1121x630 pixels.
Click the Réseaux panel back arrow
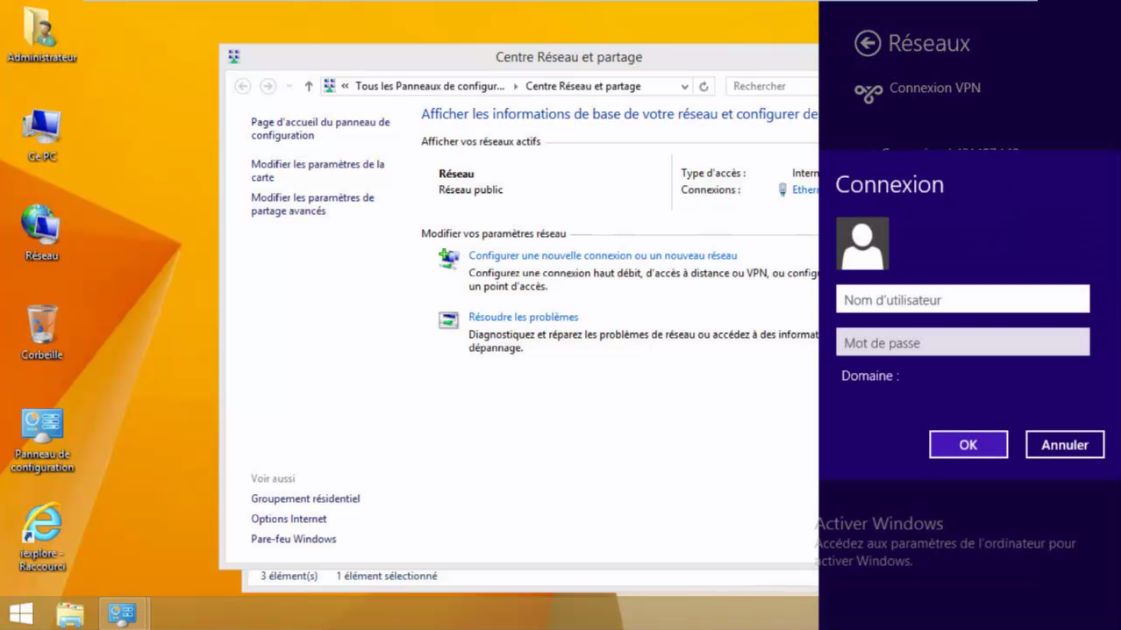[x=867, y=43]
